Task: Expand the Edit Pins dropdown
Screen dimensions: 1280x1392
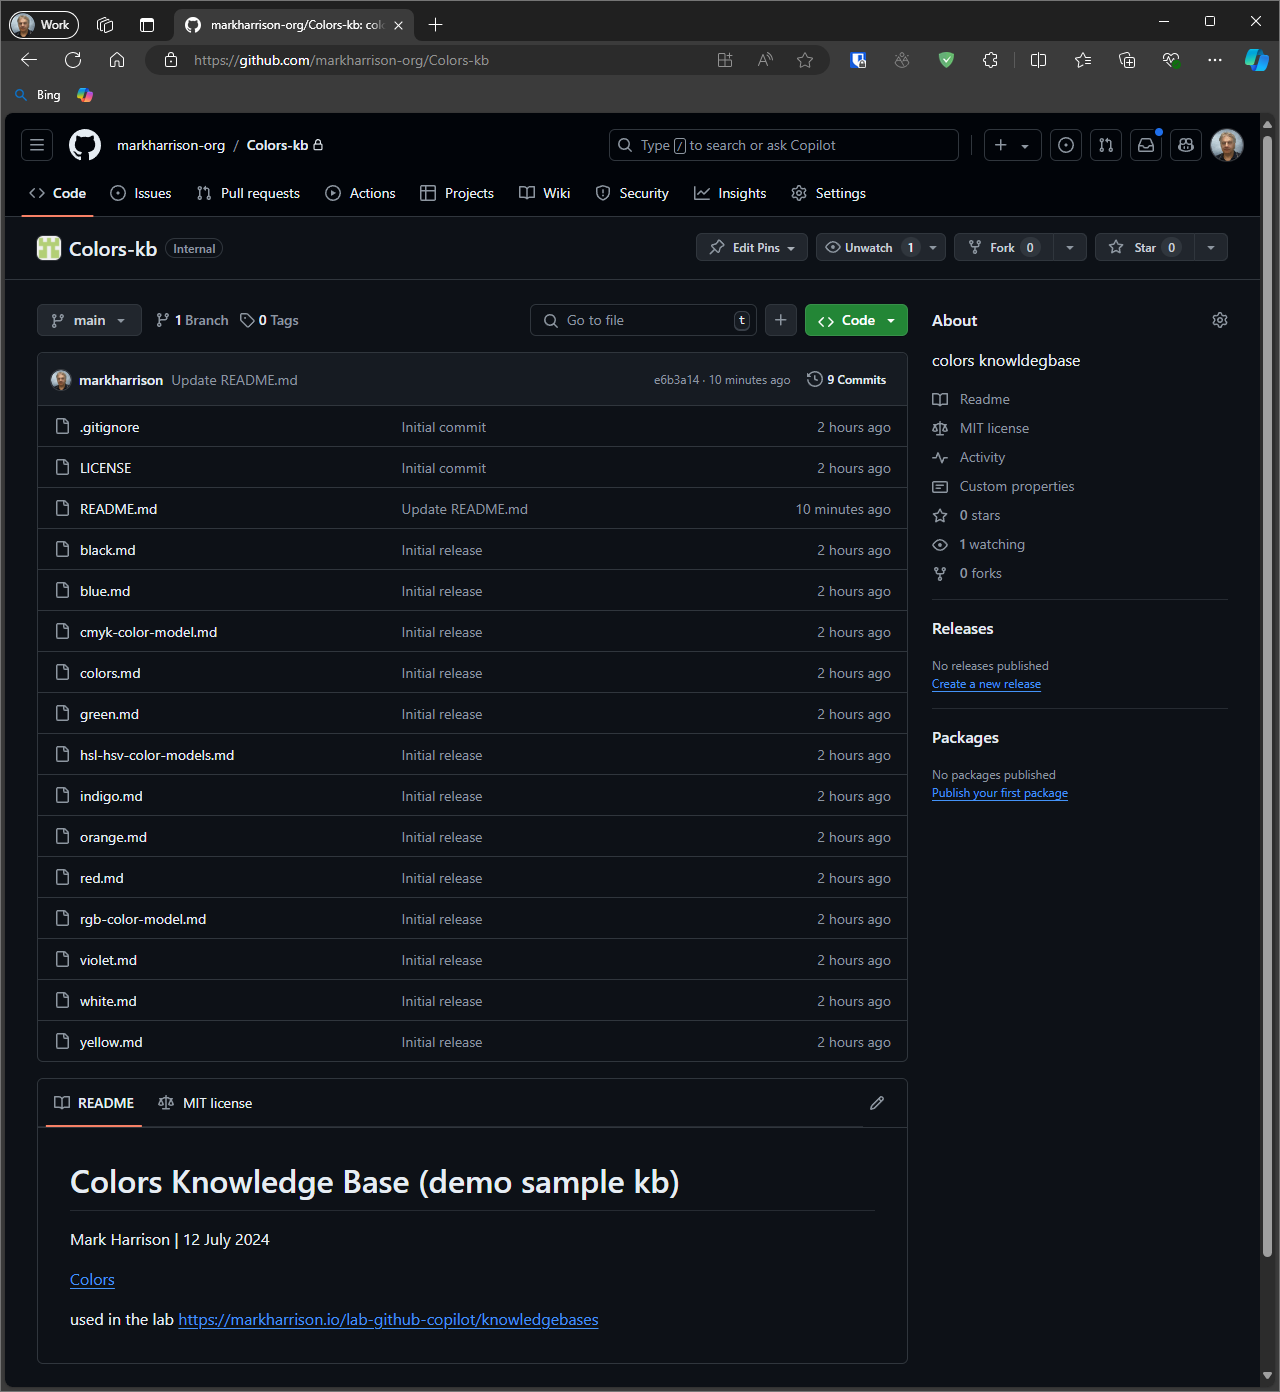Action: click(x=752, y=248)
